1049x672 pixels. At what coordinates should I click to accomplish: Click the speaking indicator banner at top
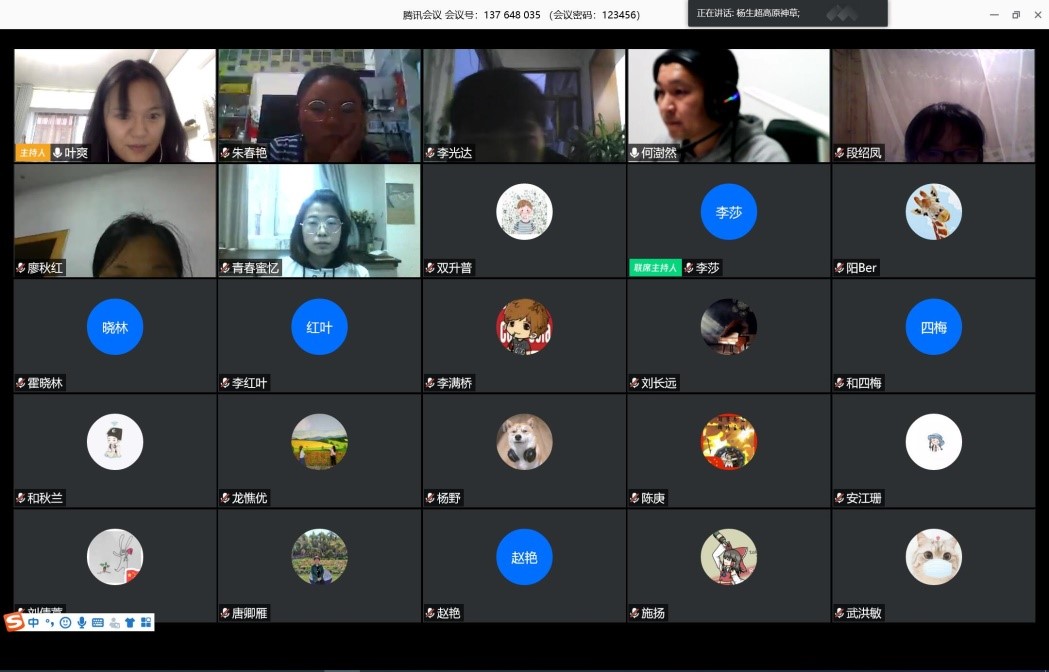click(x=787, y=13)
